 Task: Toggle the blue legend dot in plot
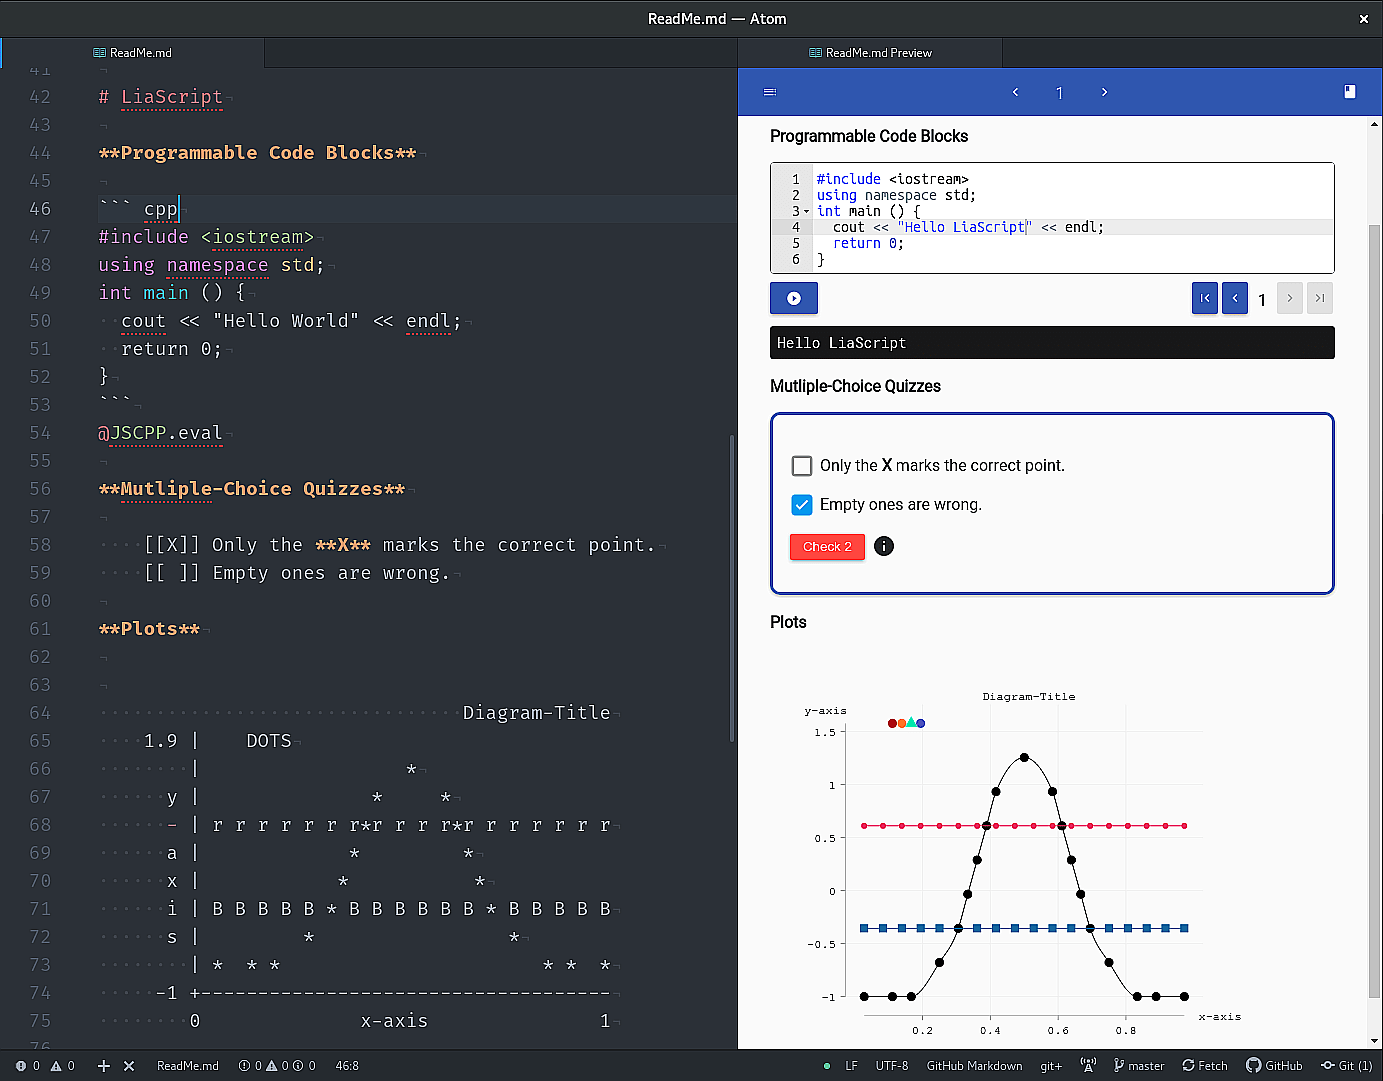pos(921,723)
